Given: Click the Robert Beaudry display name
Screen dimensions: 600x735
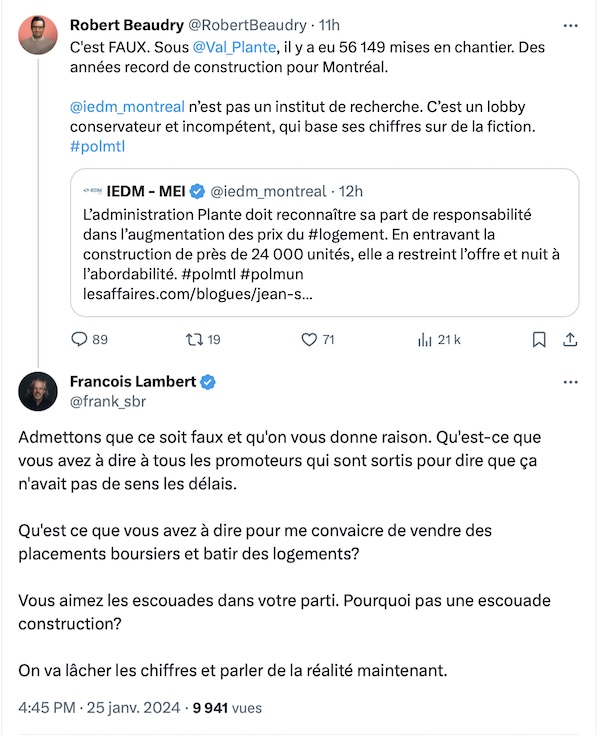Looking at the screenshot, I should tap(127, 25).
